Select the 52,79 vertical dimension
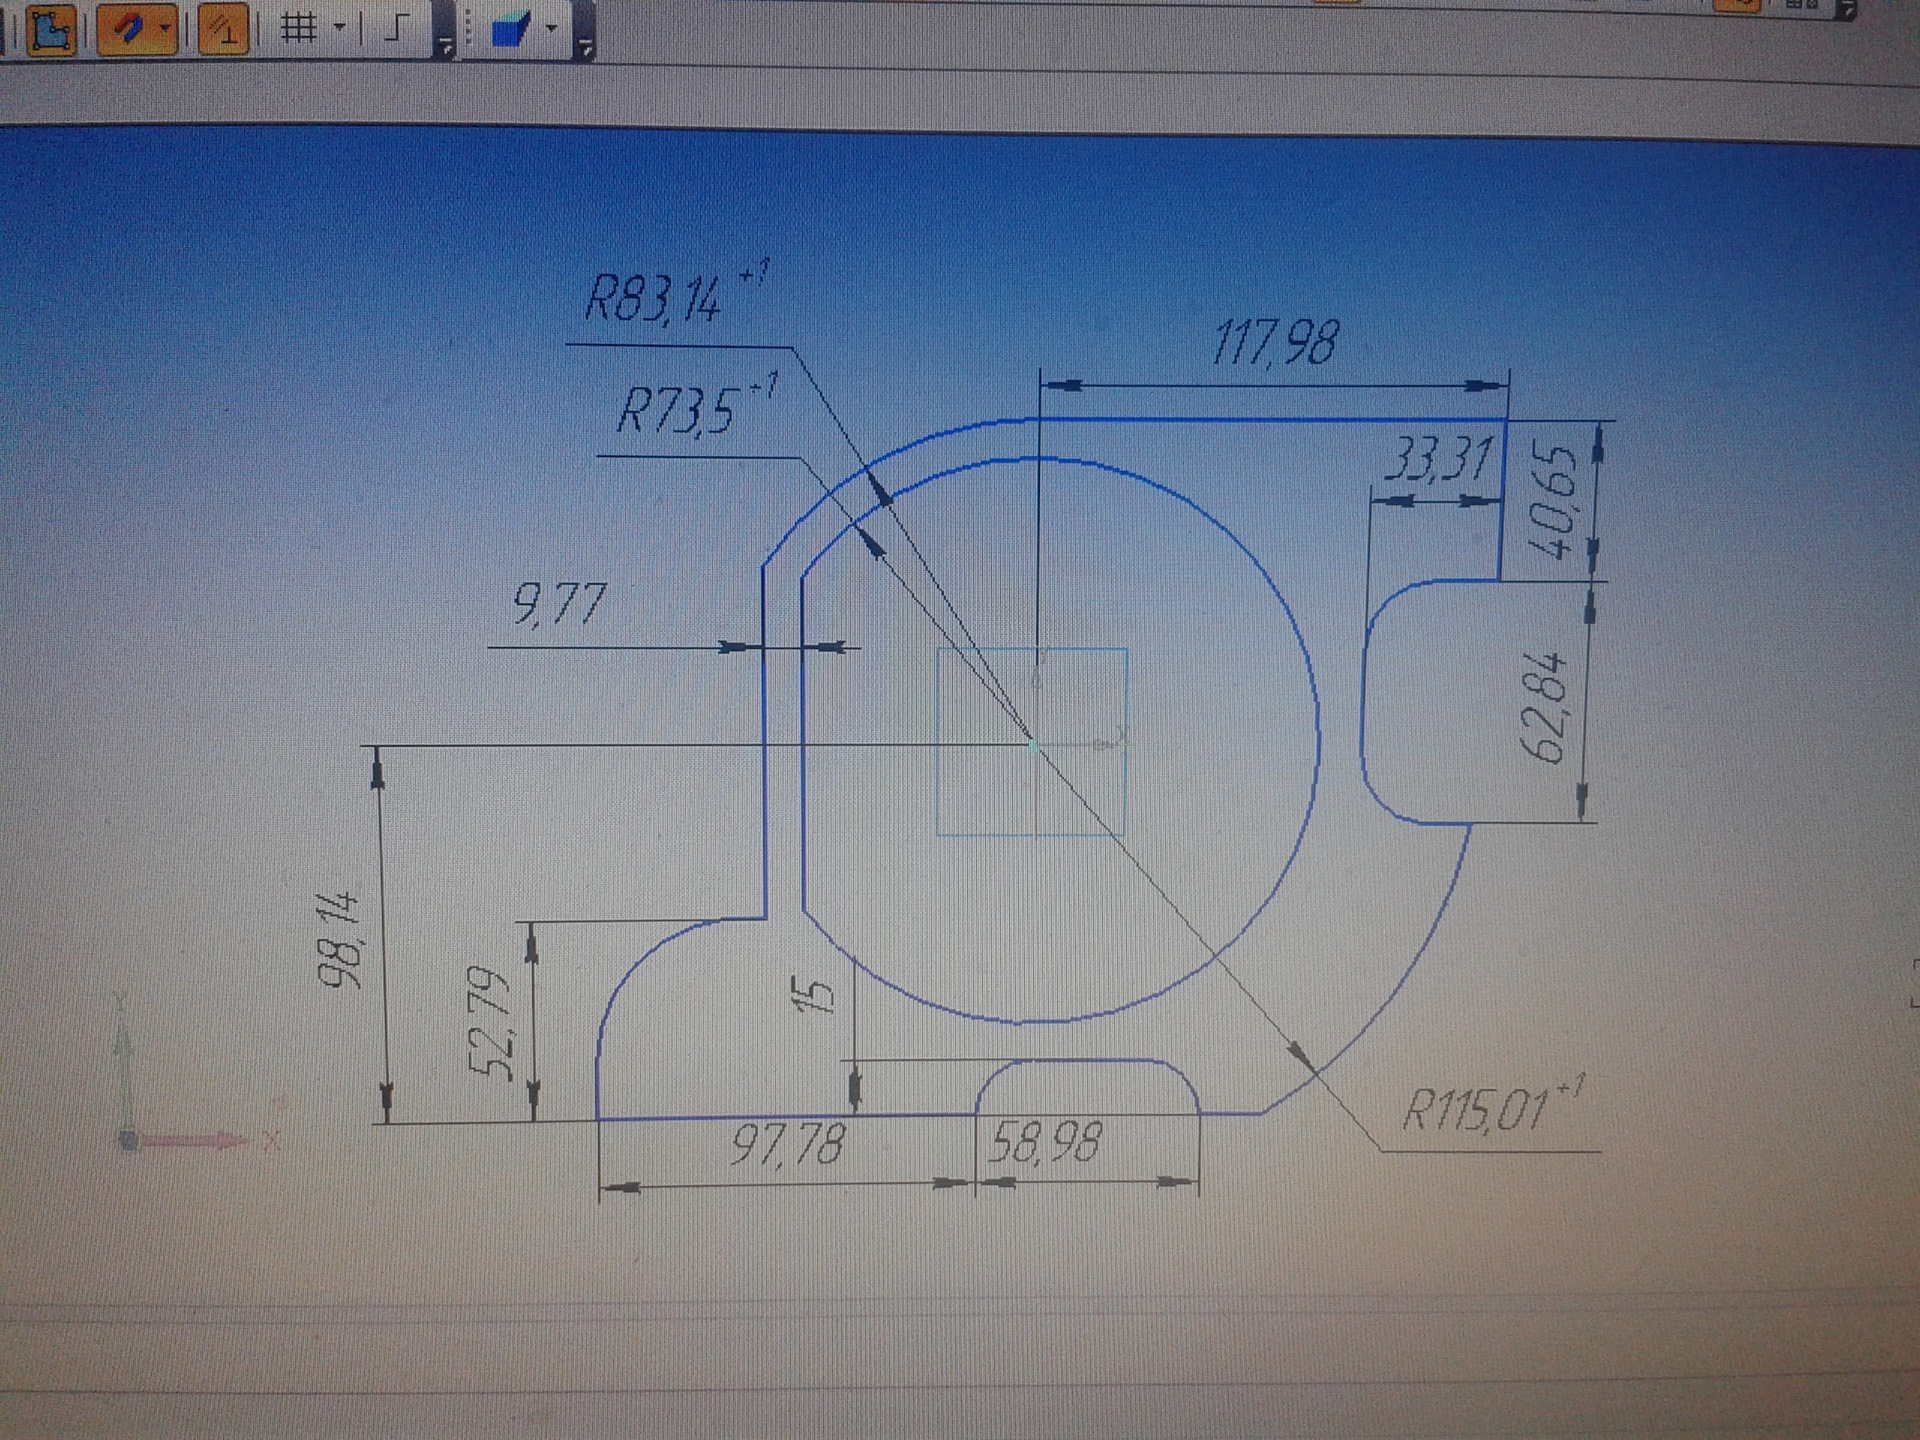This screenshot has height=1440, width=1920. click(x=491, y=1023)
